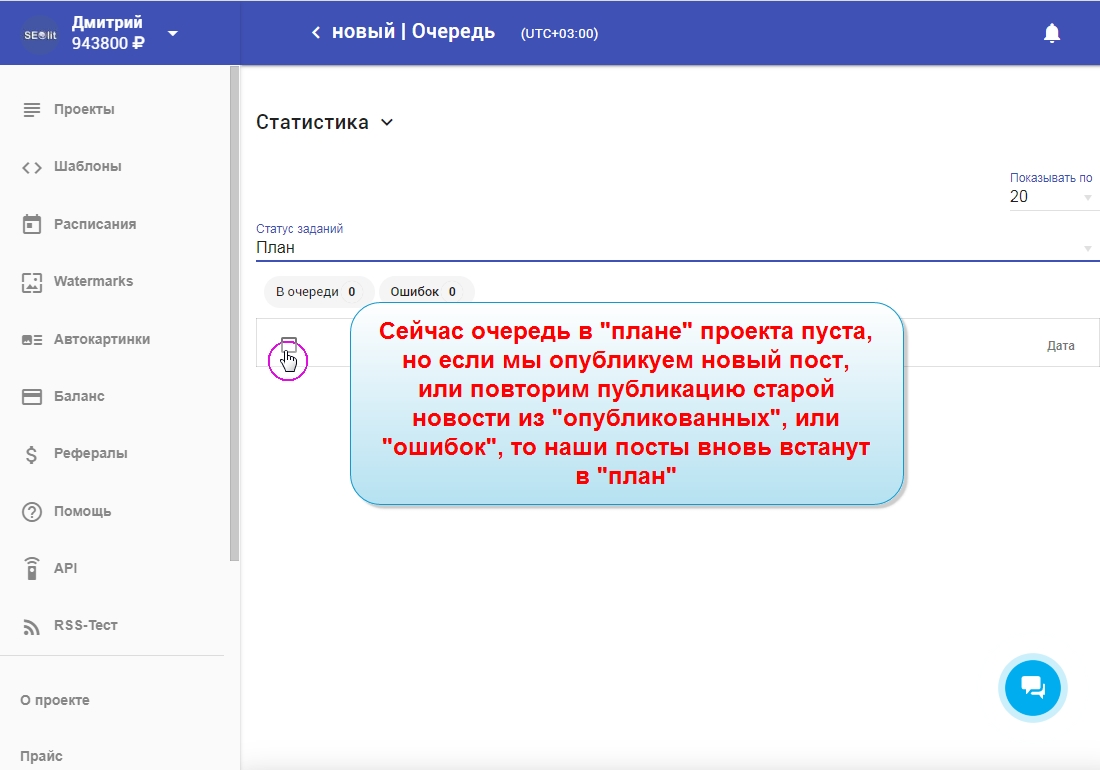The width and height of the screenshot is (1100, 770).
Task: Click the Рефералы dollar sign icon
Action: click(x=32, y=454)
